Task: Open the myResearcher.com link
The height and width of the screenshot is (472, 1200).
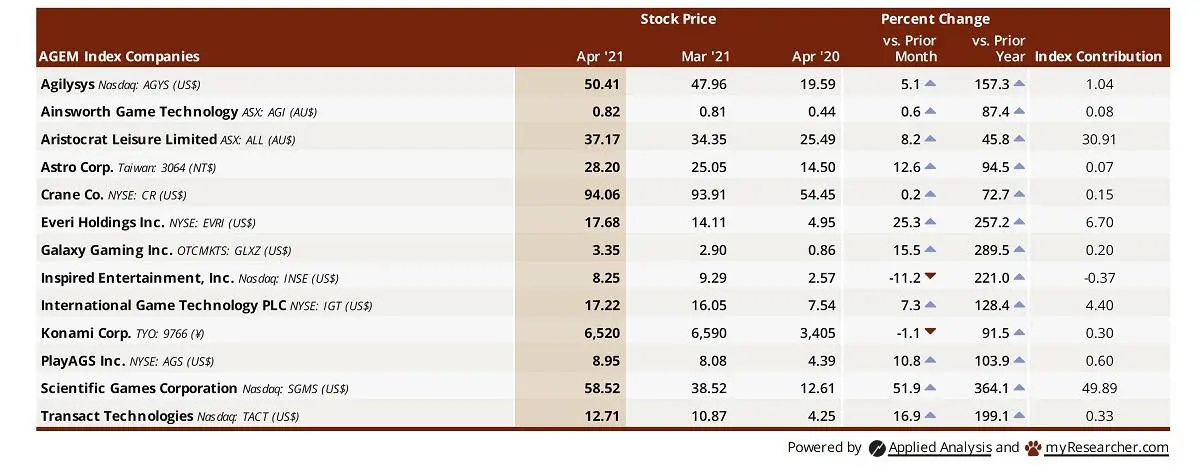Action: click(x=1107, y=448)
